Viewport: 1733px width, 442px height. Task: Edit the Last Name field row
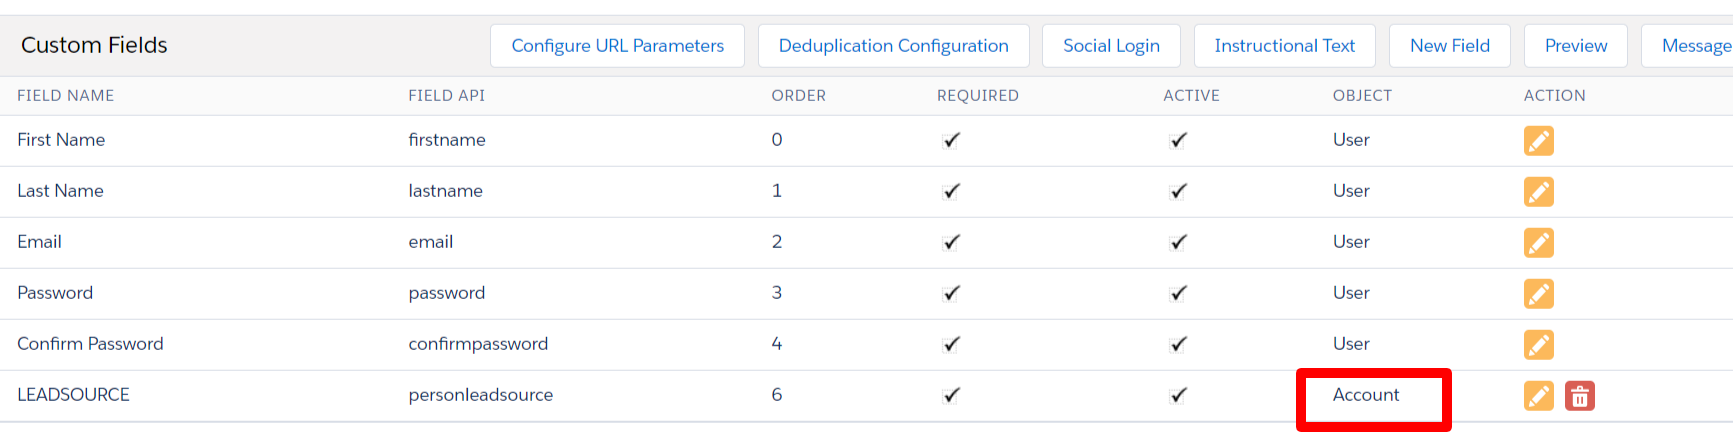click(1538, 192)
